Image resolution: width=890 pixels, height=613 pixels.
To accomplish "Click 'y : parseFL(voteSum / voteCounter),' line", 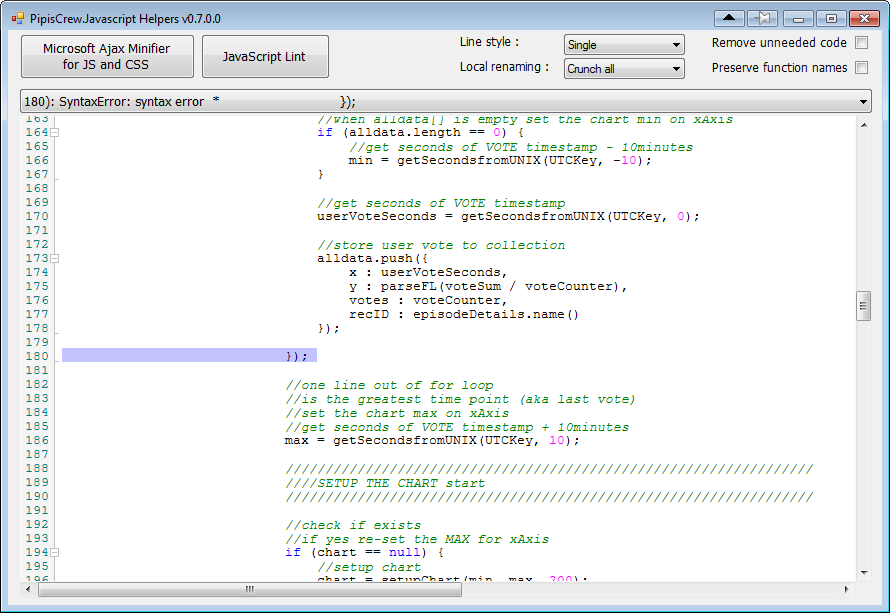I will (x=488, y=286).
